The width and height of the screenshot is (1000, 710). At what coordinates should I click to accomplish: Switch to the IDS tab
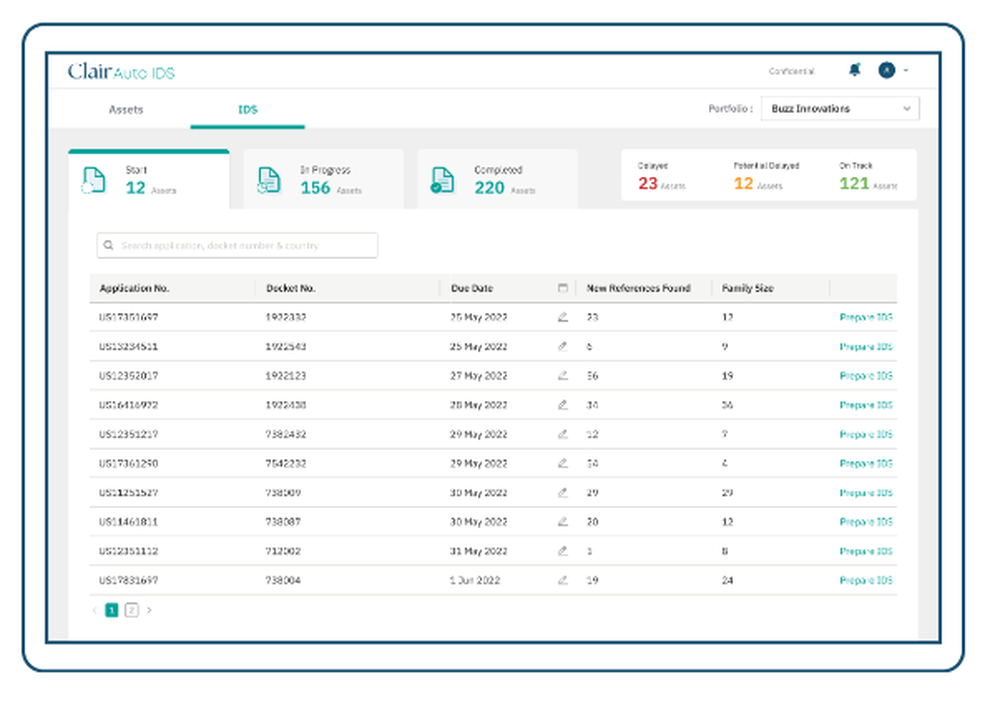tap(247, 110)
